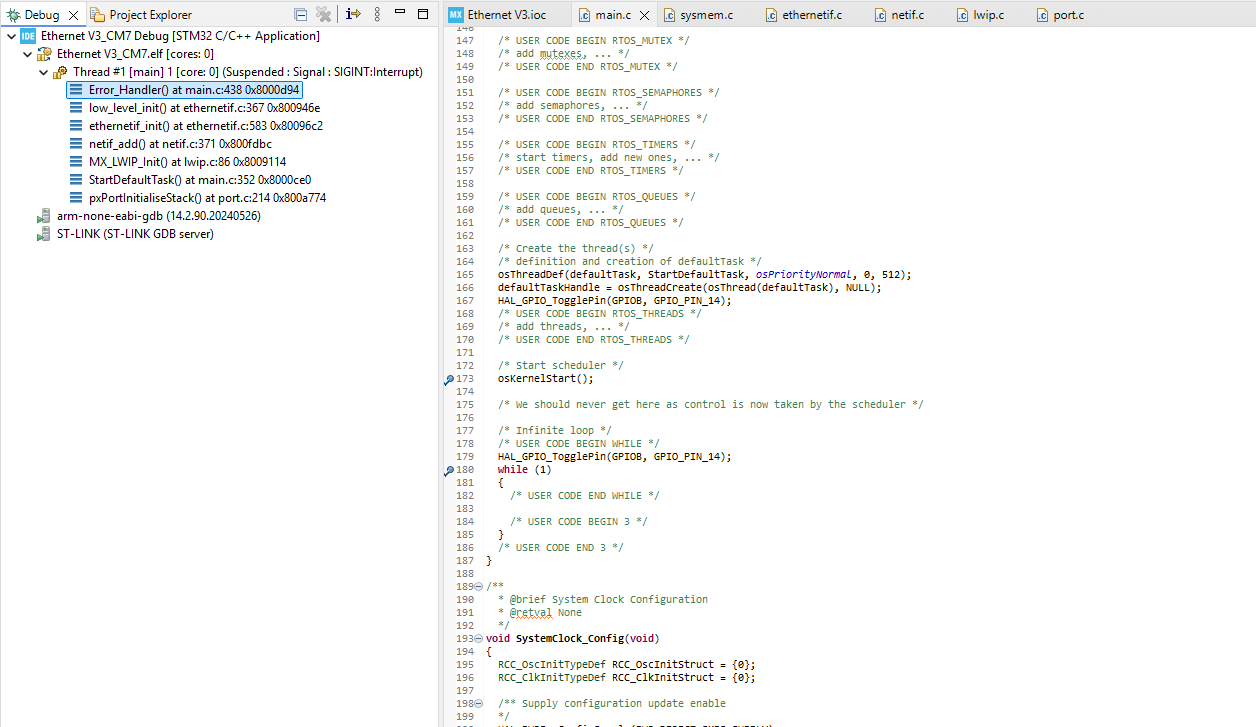Click the bug icon on the Debug tab
This screenshot has height=727, width=1256.
point(12,14)
